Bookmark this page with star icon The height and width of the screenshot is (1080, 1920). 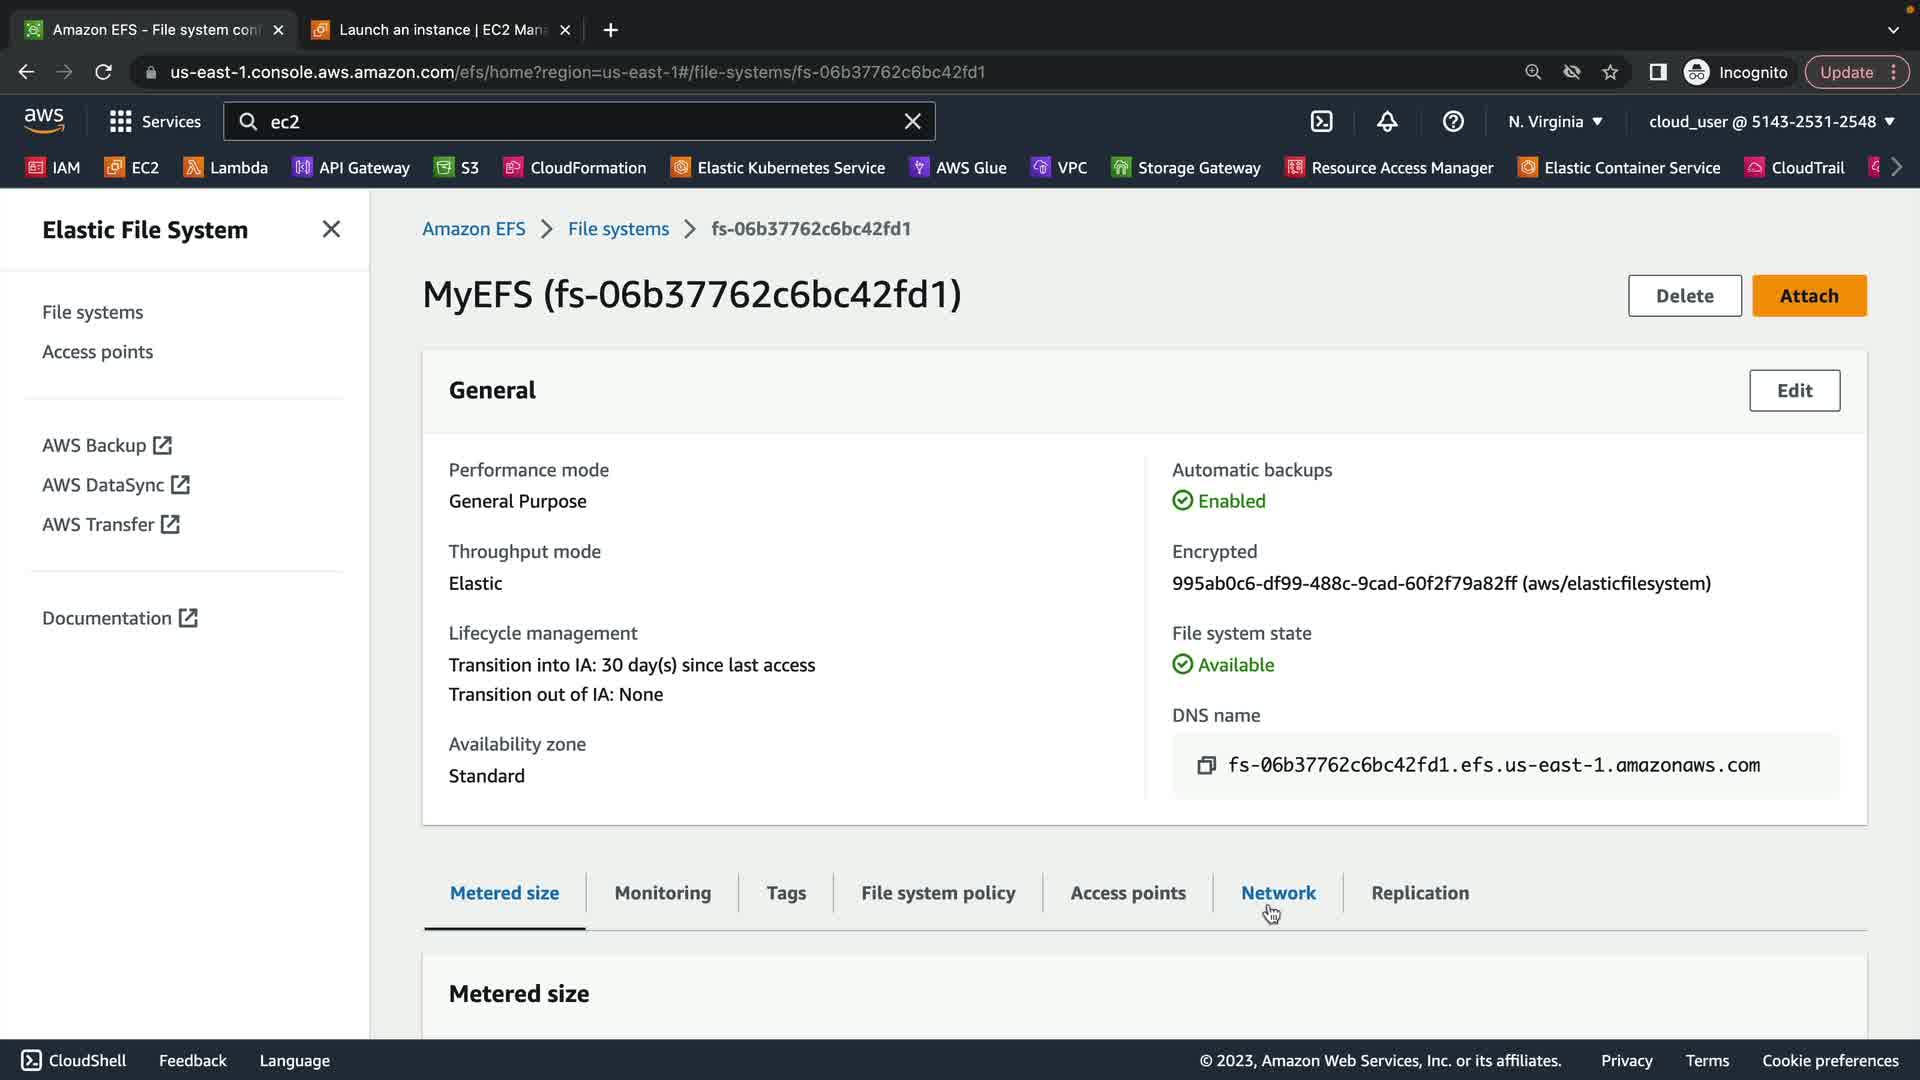pyautogui.click(x=1610, y=72)
